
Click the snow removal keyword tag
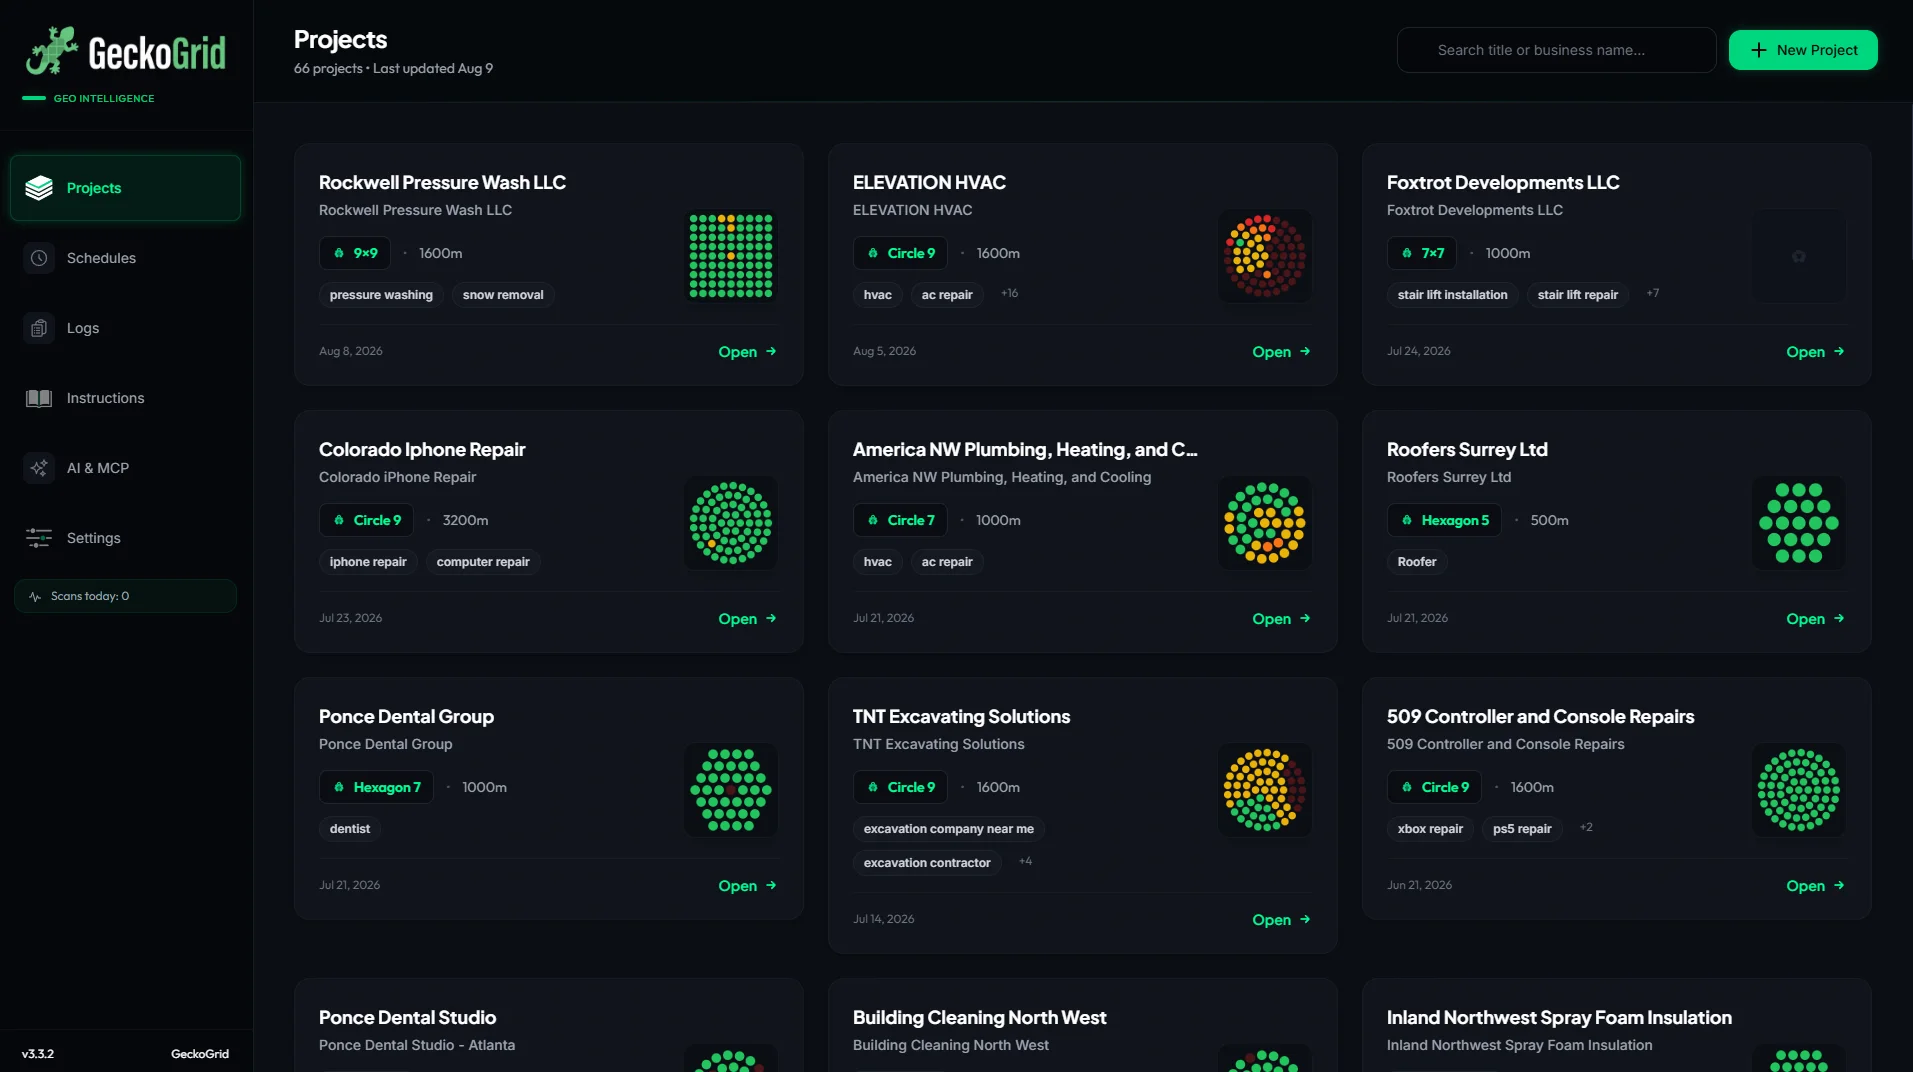[503, 295]
